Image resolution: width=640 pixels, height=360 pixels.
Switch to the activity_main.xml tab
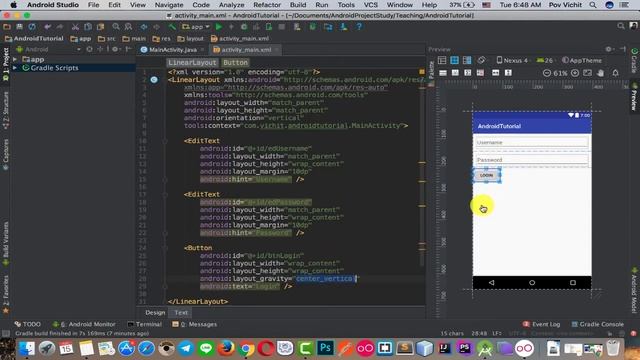pos(246,50)
